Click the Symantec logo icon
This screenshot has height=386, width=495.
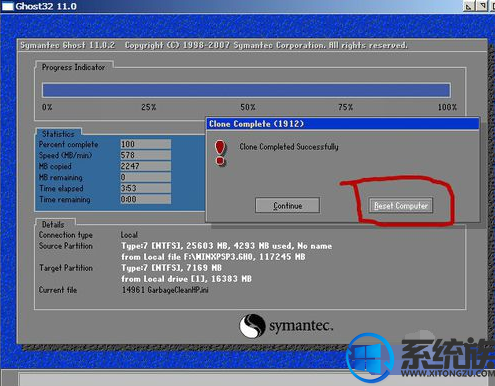(x=252, y=326)
